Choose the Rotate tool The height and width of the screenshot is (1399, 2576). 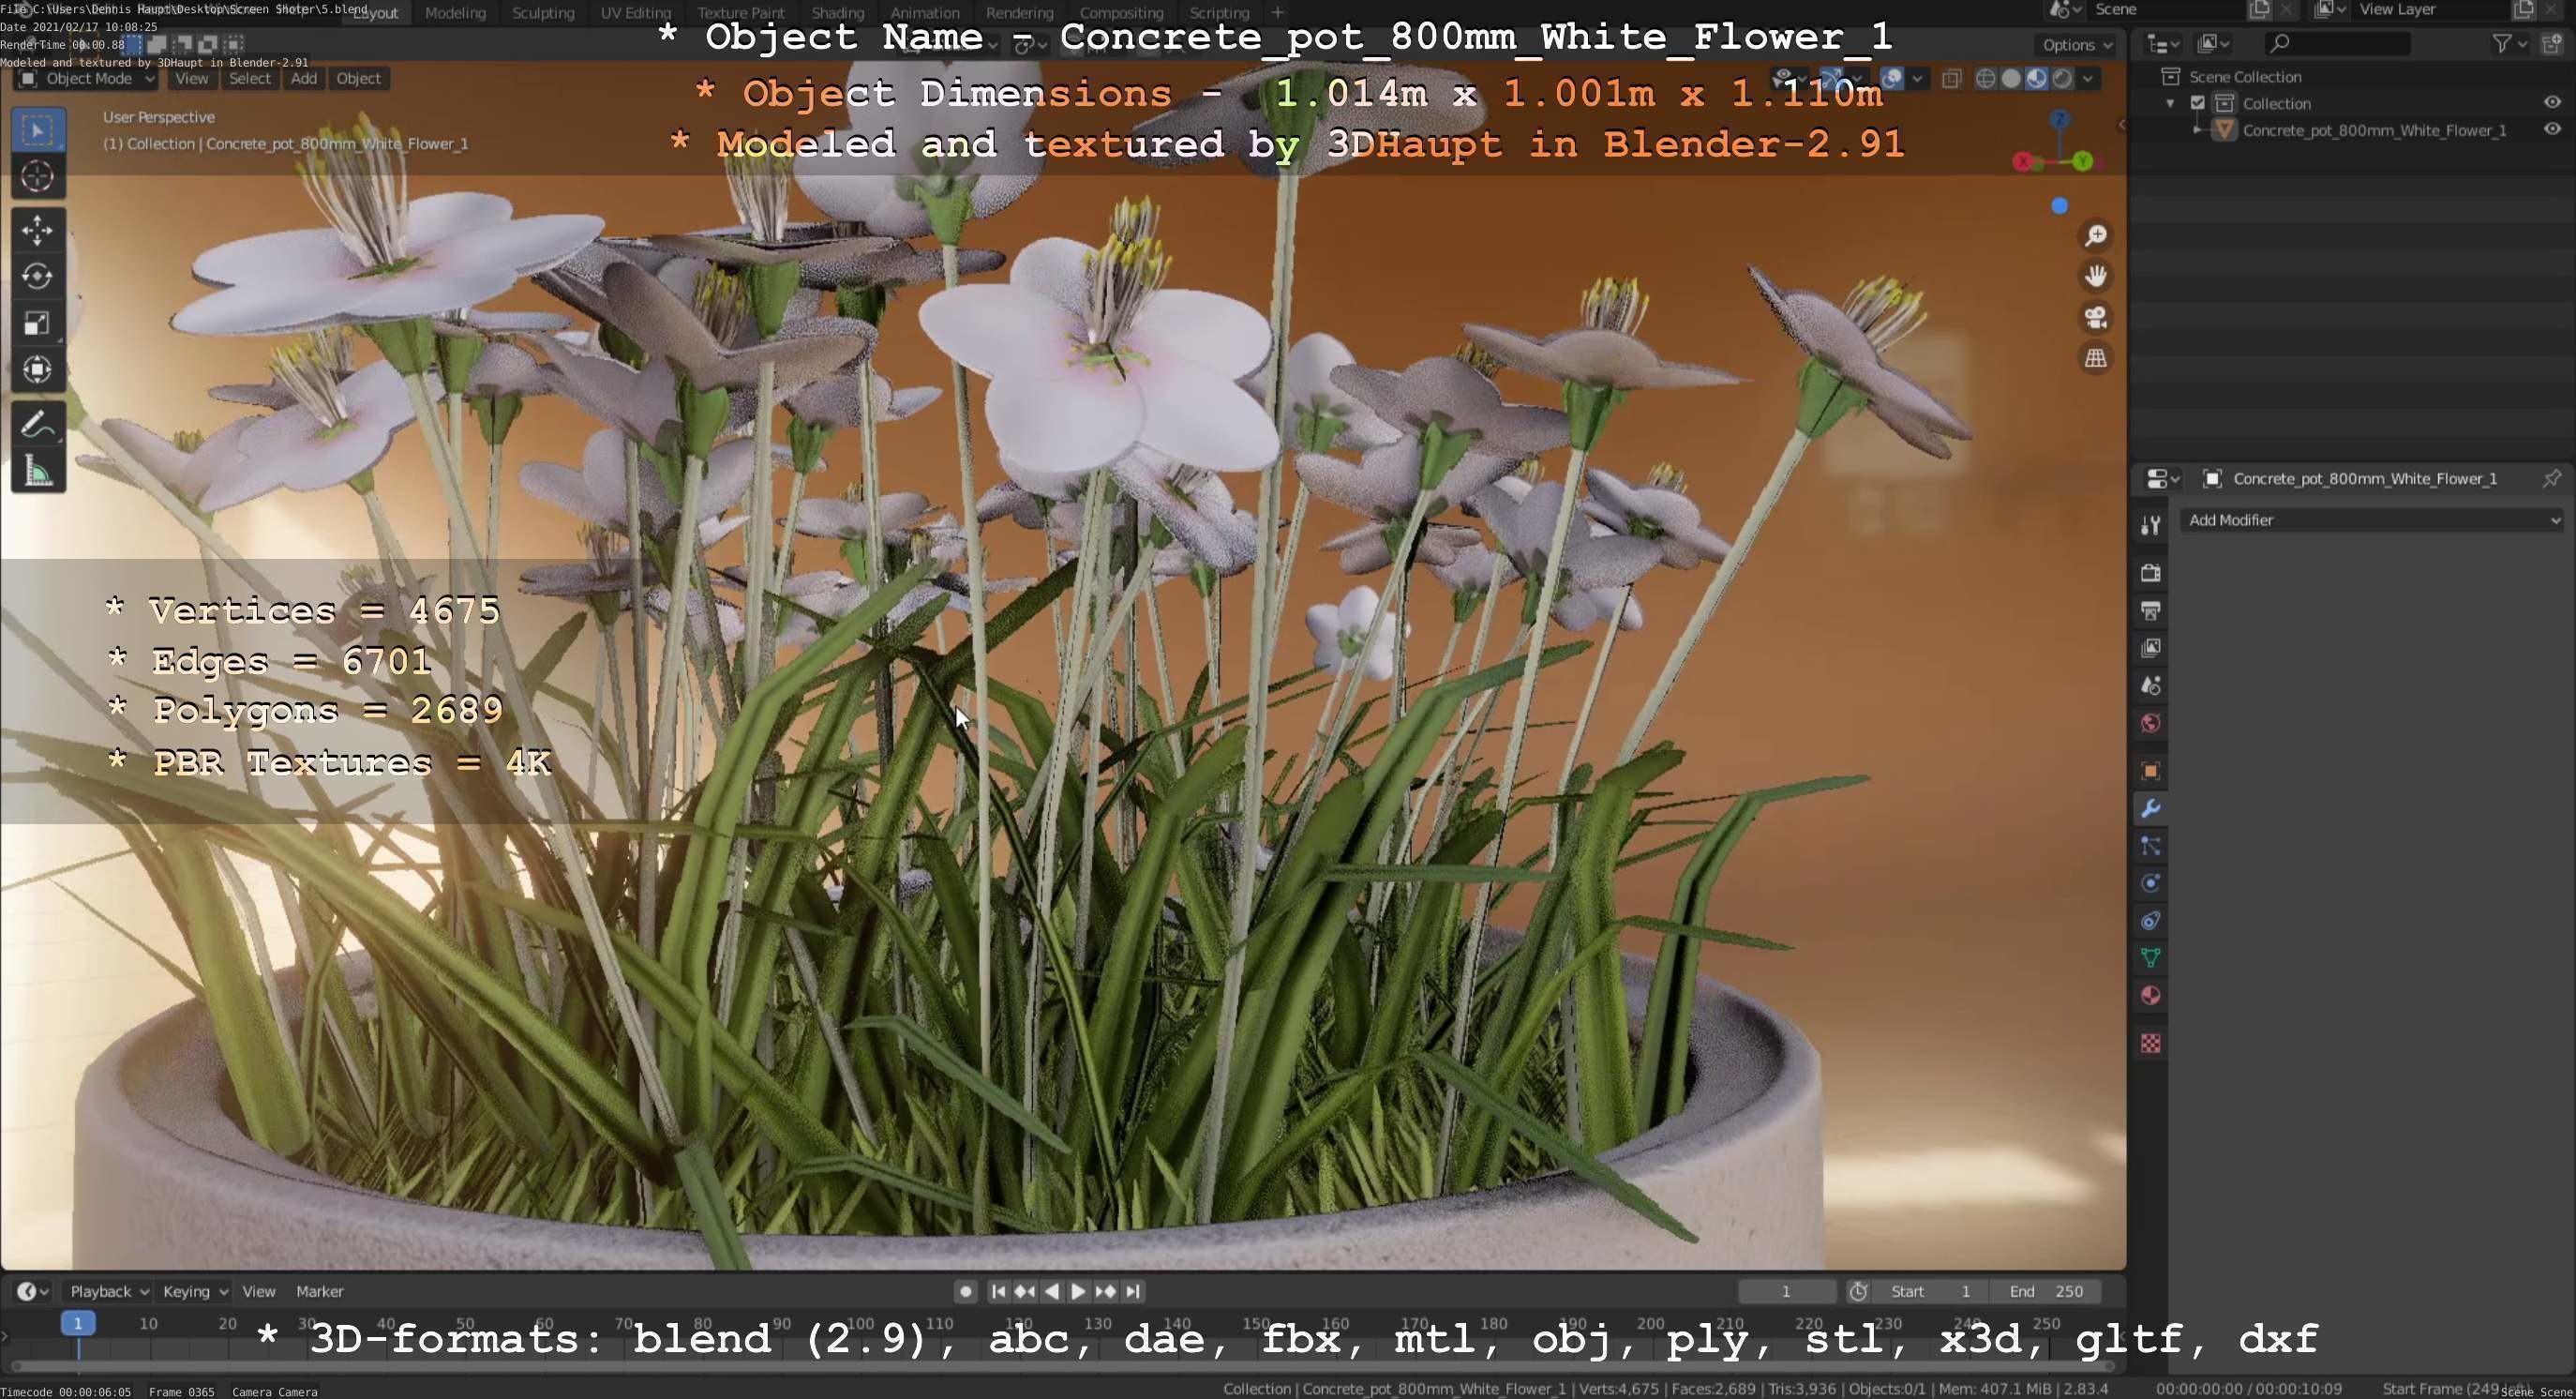38,277
